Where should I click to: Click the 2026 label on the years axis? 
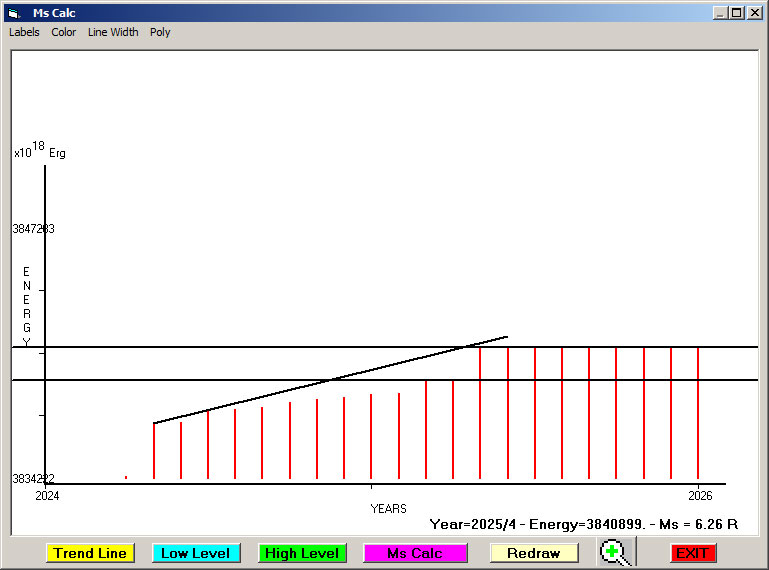[699, 495]
